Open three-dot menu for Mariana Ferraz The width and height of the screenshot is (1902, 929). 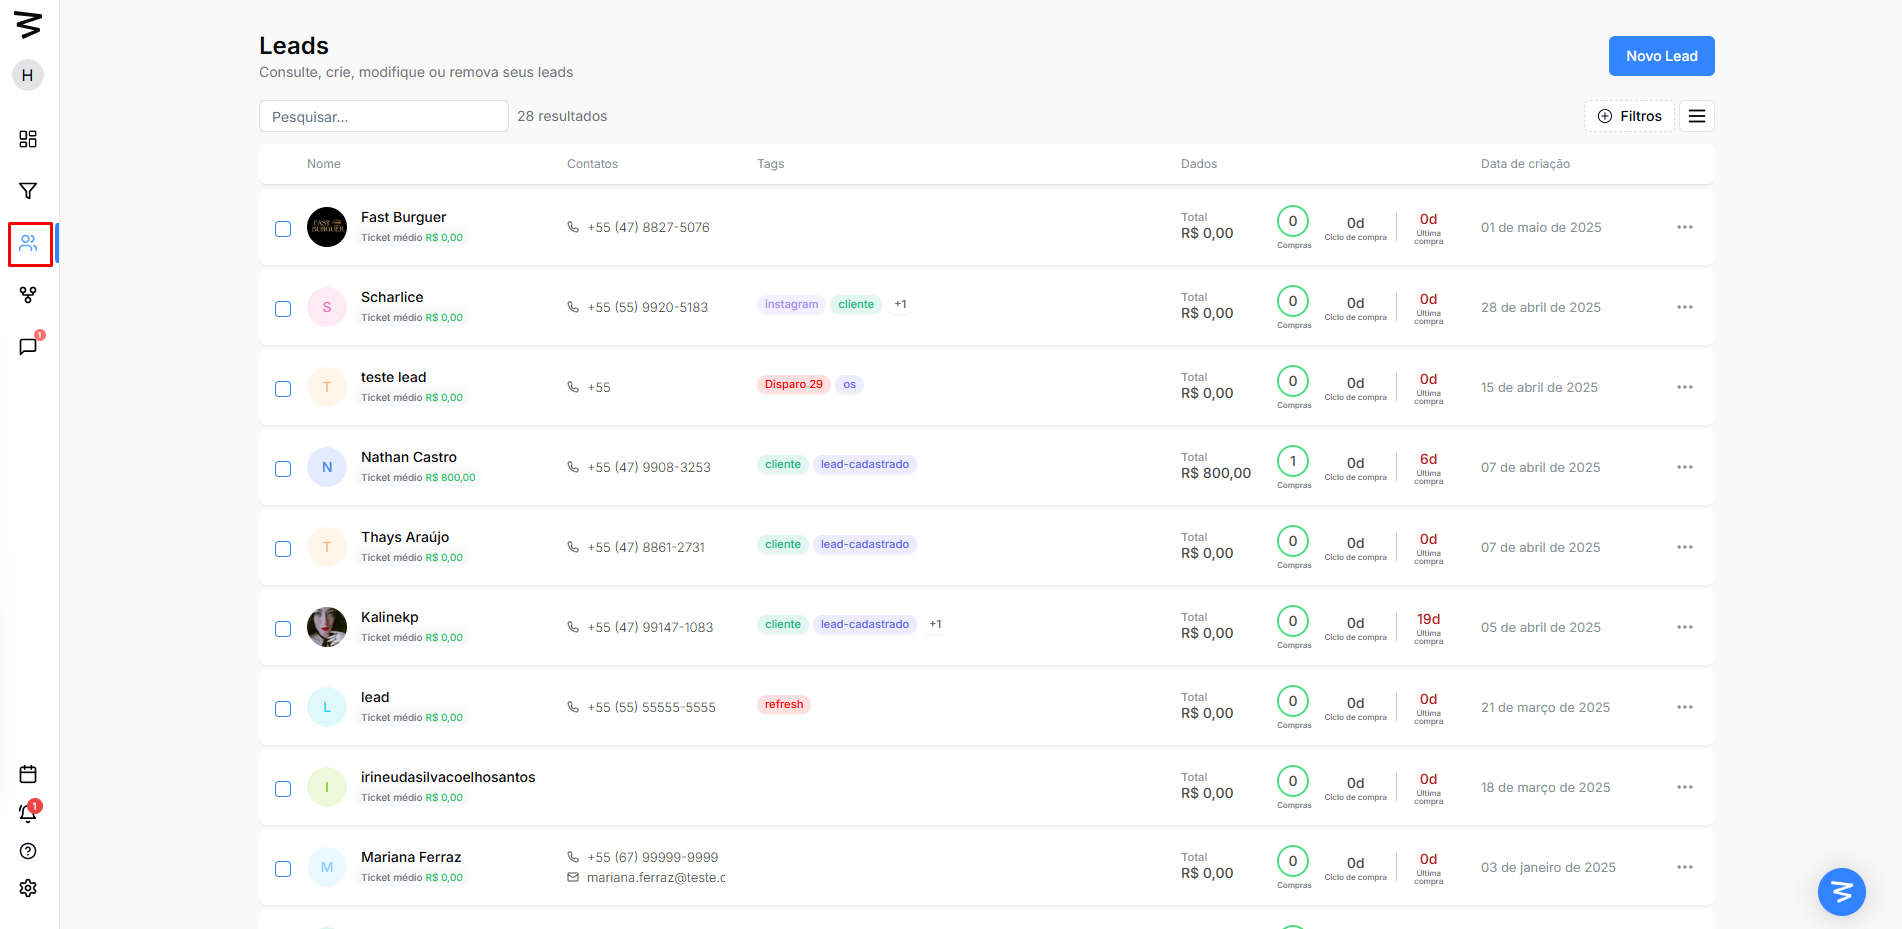pos(1685,867)
